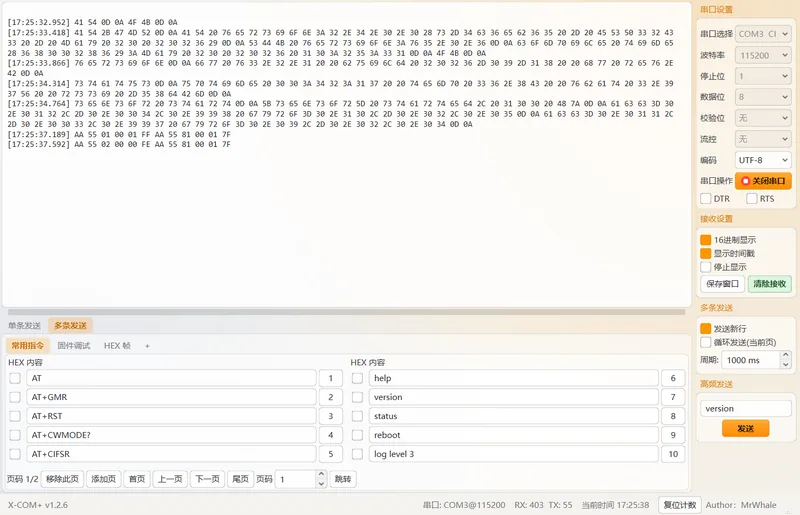Enable the DTR checkbox
The width and height of the screenshot is (800, 515).
click(x=706, y=199)
